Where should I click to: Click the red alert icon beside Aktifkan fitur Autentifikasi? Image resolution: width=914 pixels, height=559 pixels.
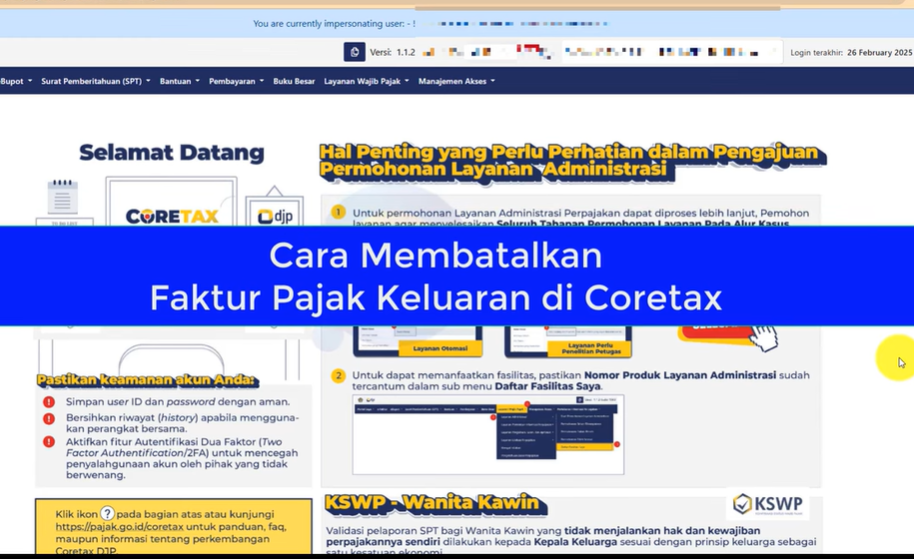[x=49, y=442]
